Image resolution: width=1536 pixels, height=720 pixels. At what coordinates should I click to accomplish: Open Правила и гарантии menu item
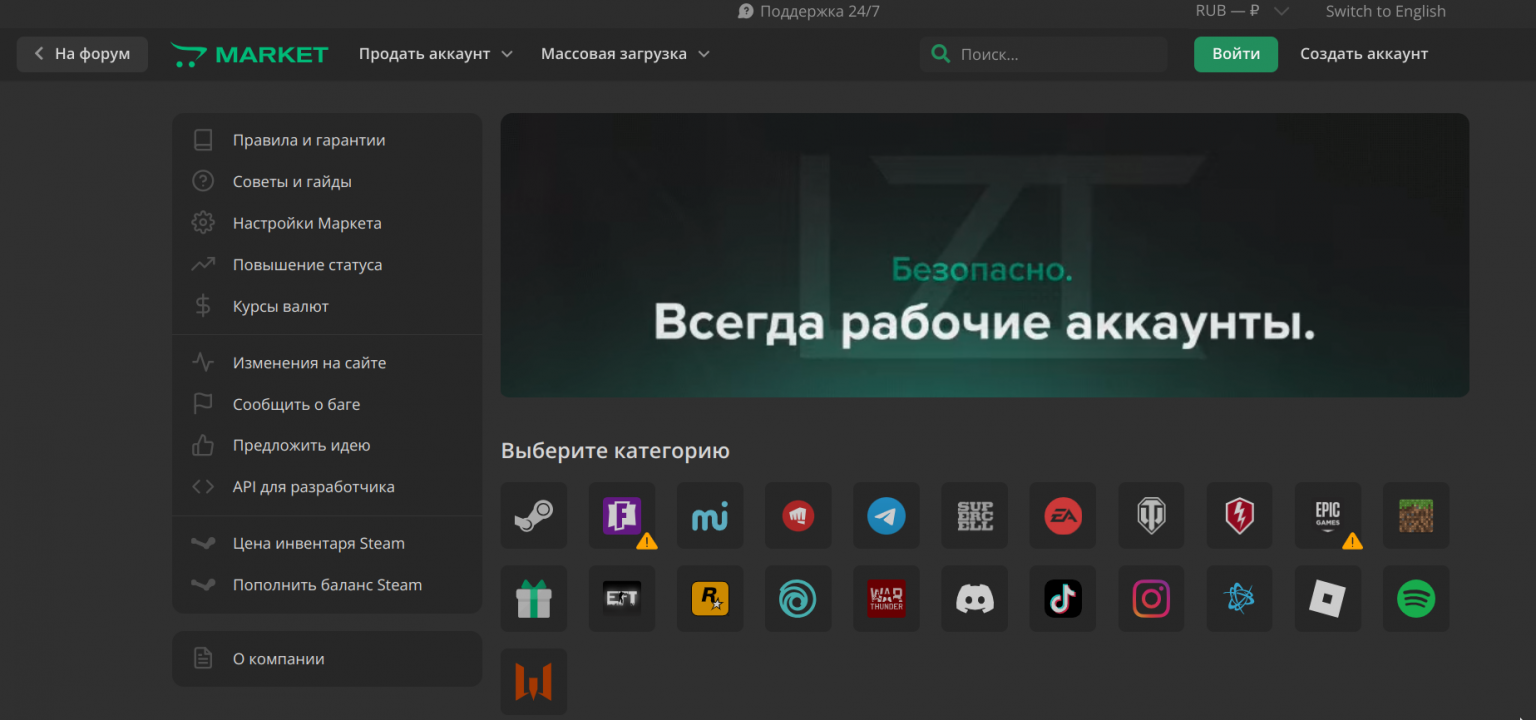308,140
